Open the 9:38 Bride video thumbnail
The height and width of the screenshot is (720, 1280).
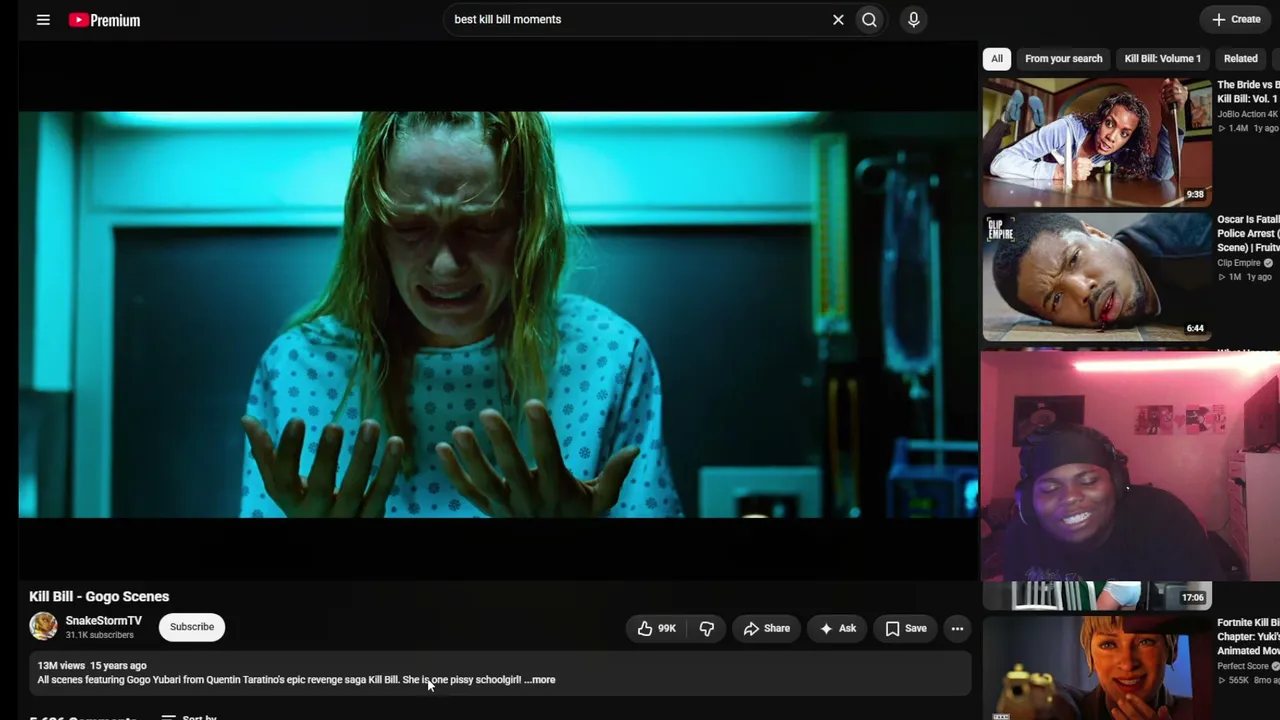pos(1097,142)
